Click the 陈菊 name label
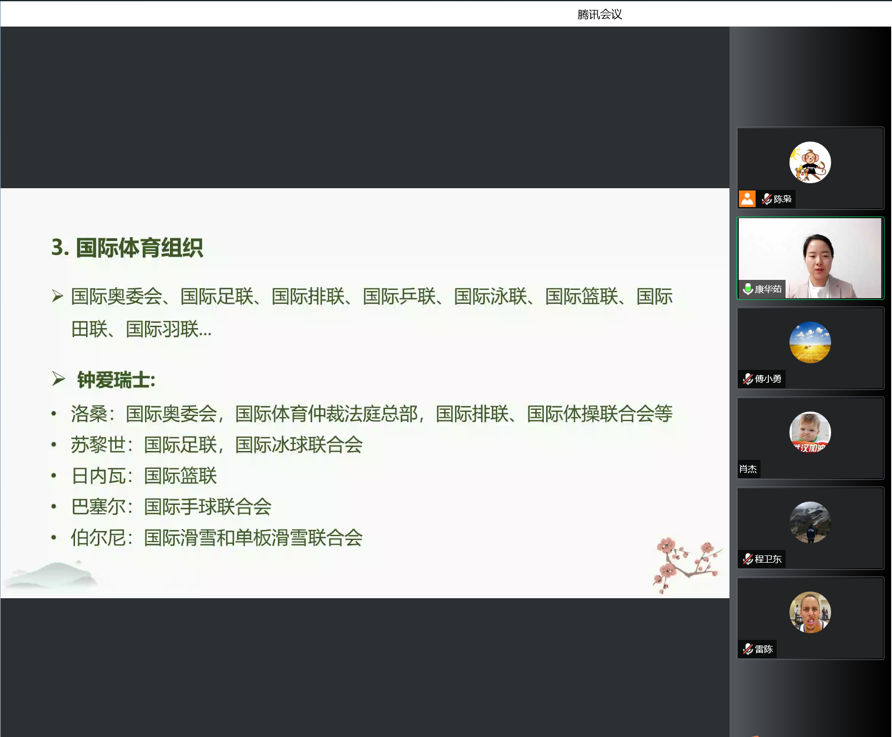 (783, 199)
